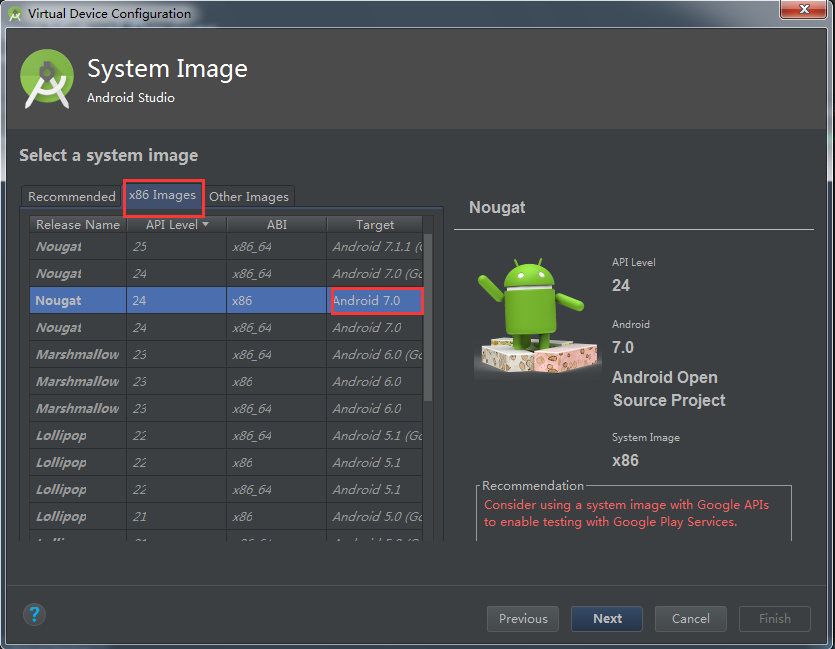
Task: Click the Nougat android mascot image
Action: pyautogui.click(x=537, y=316)
